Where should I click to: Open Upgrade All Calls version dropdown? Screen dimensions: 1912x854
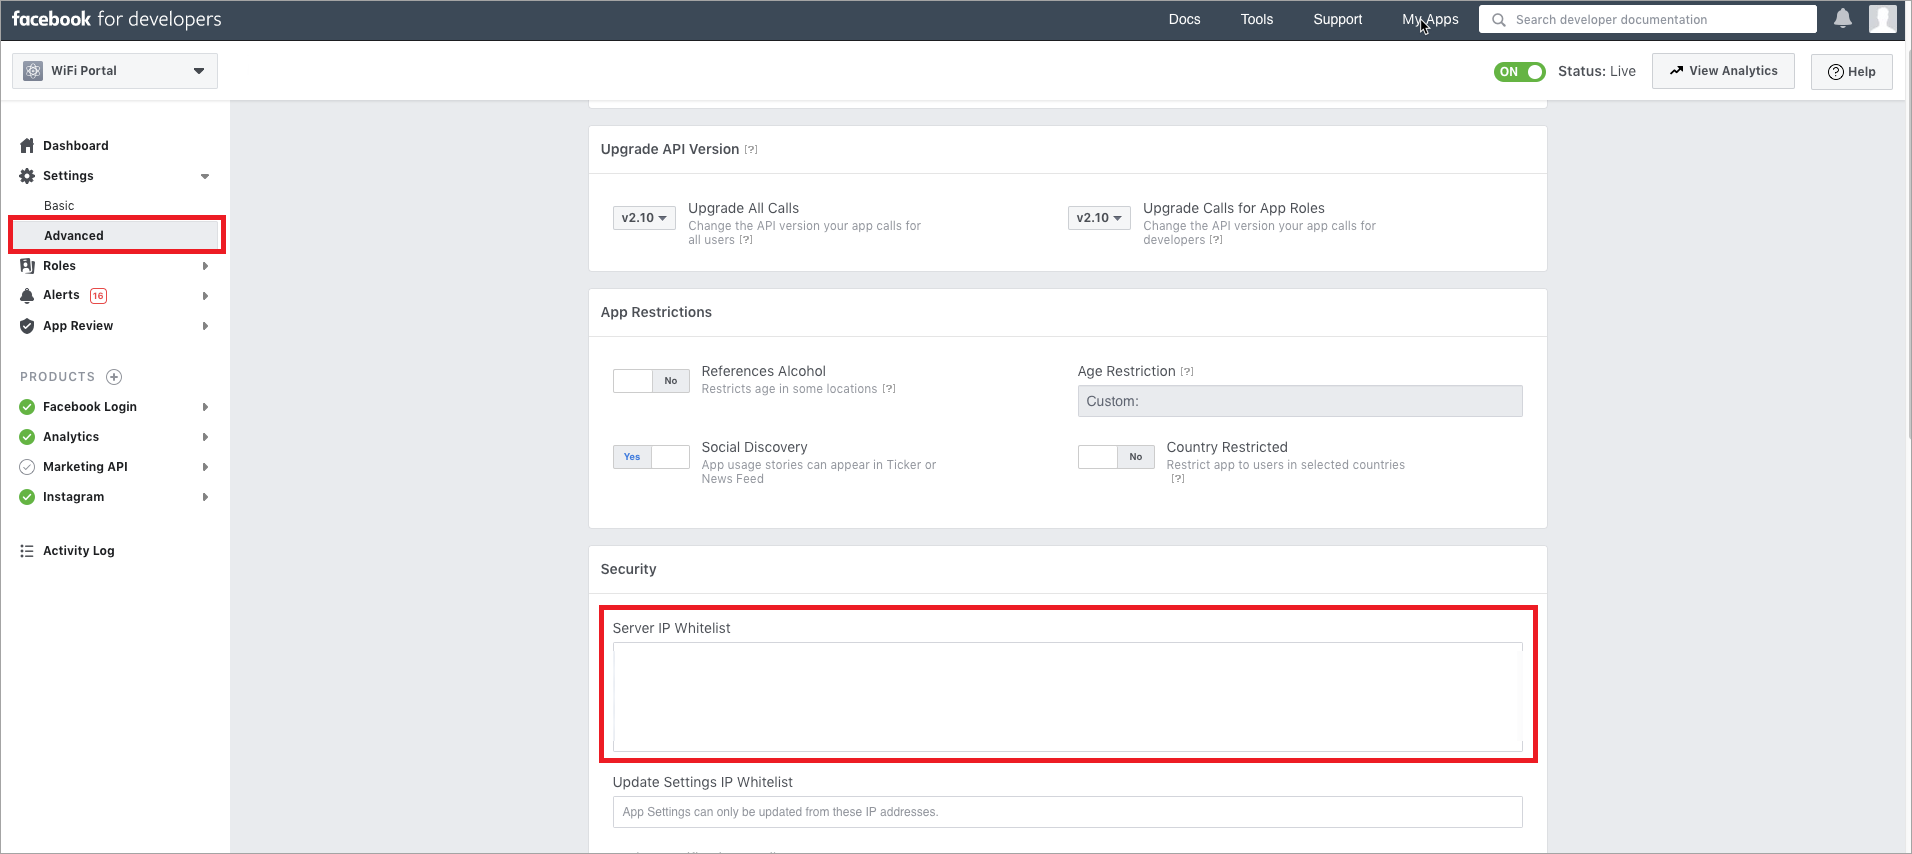click(644, 218)
